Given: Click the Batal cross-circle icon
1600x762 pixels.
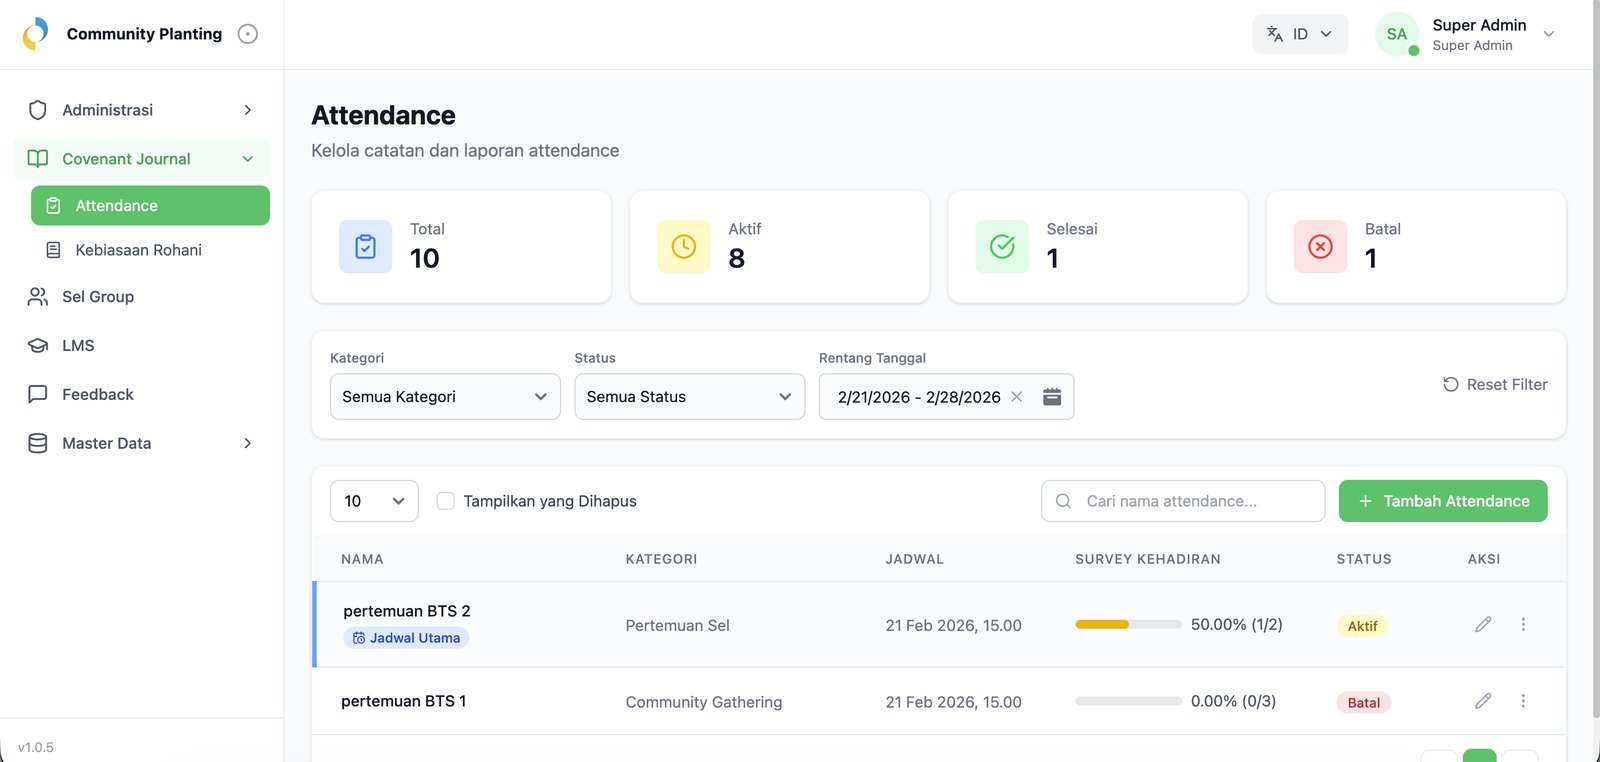Looking at the screenshot, I should [x=1320, y=246].
